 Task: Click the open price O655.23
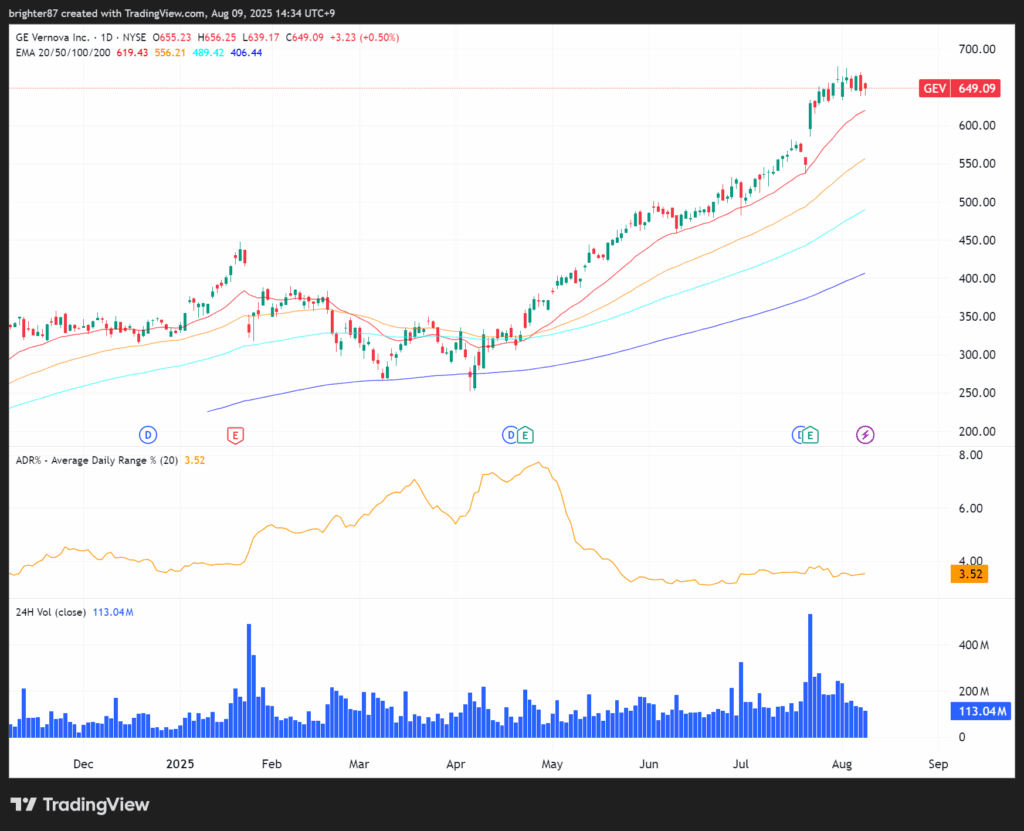(172, 37)
